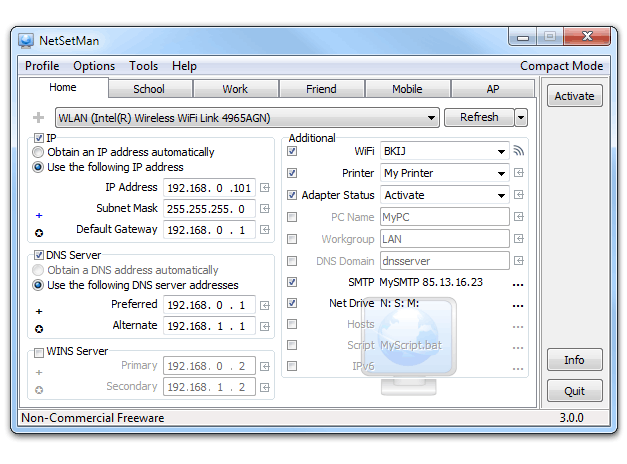627x464 pixels.
Task: Click the Quit button
Action: 574,391
